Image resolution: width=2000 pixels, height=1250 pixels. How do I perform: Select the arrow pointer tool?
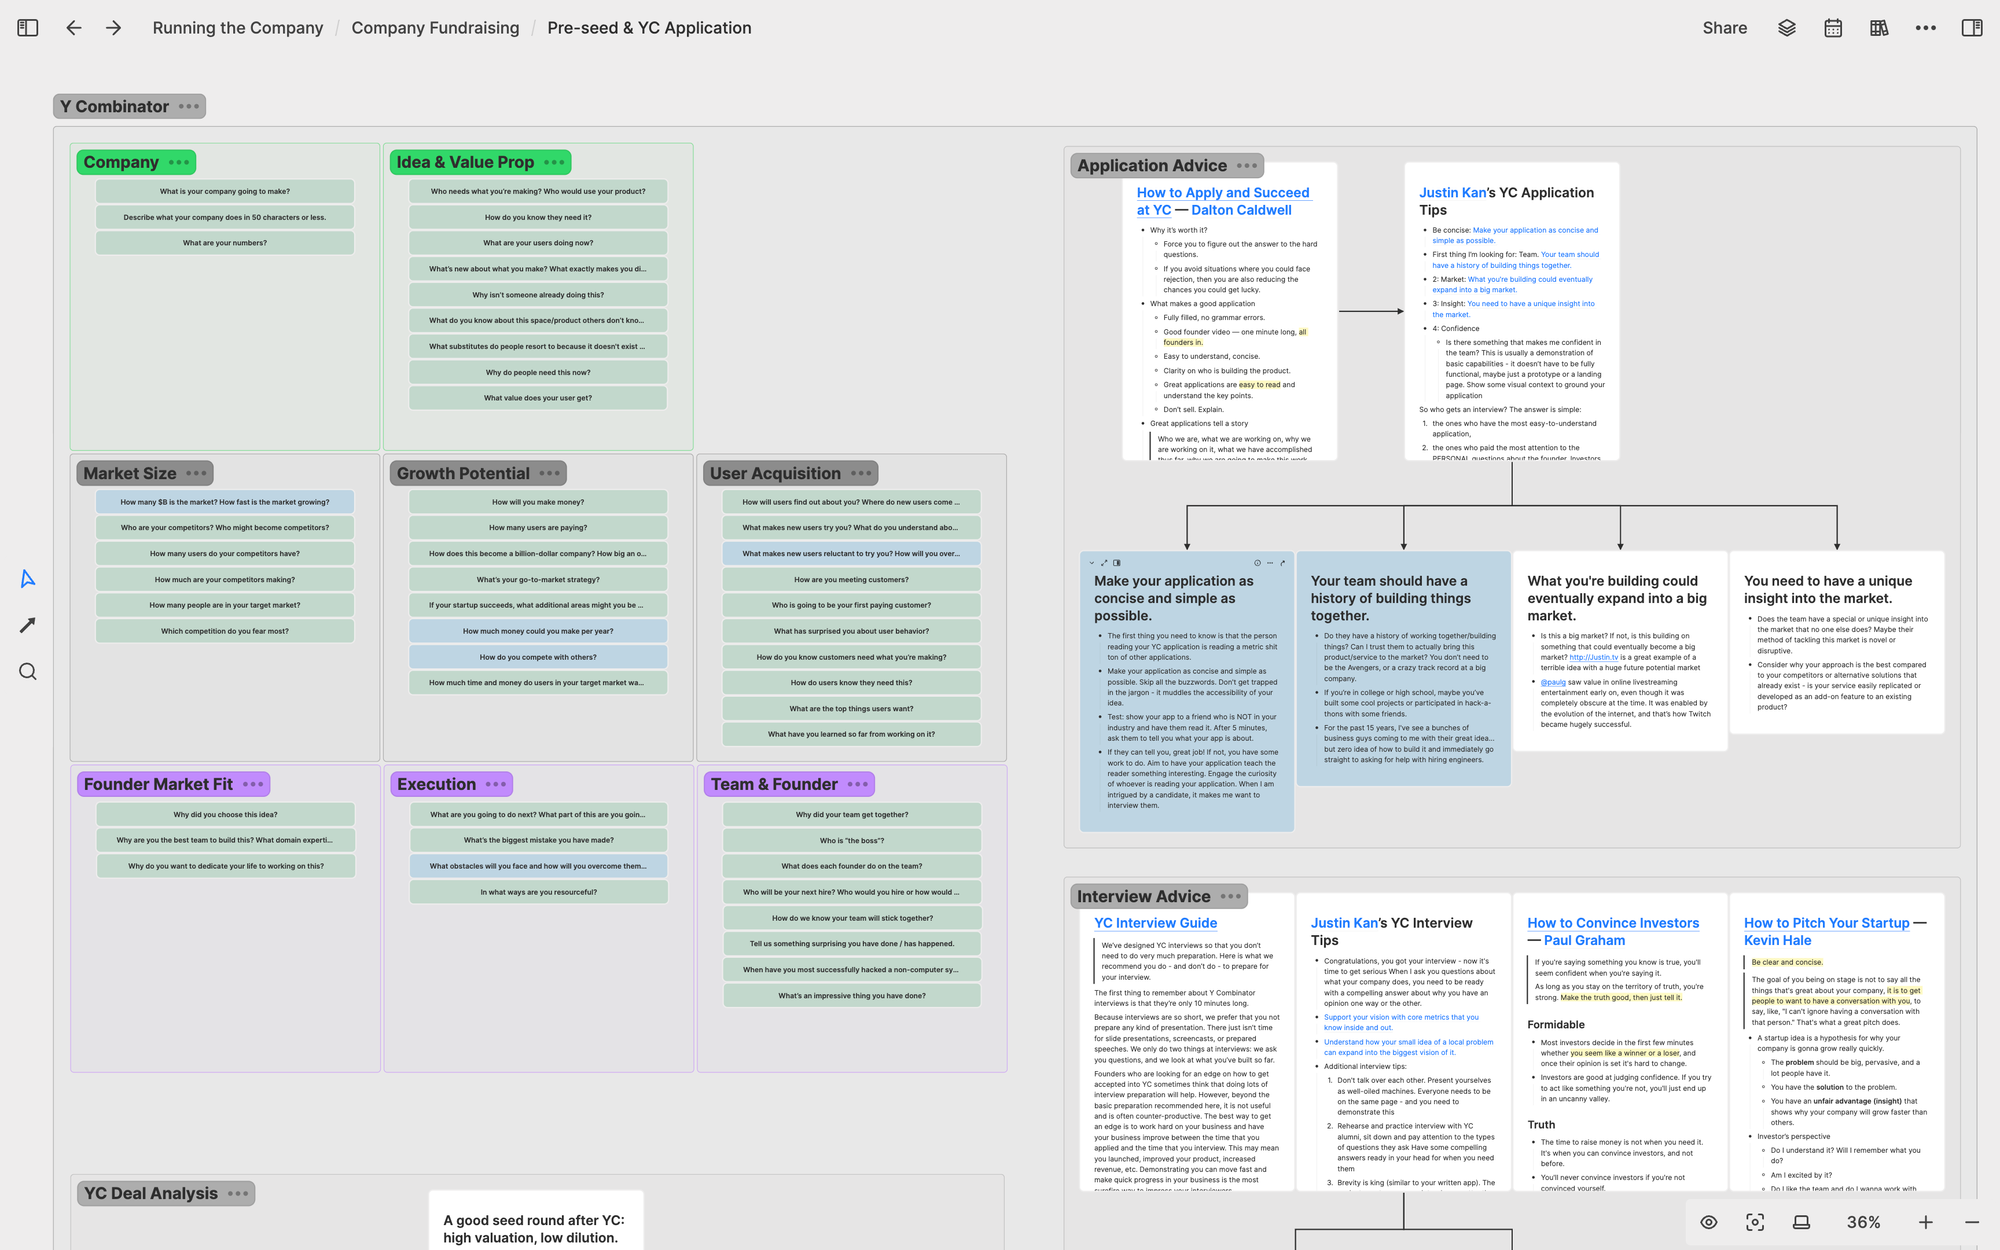[28, 579]
